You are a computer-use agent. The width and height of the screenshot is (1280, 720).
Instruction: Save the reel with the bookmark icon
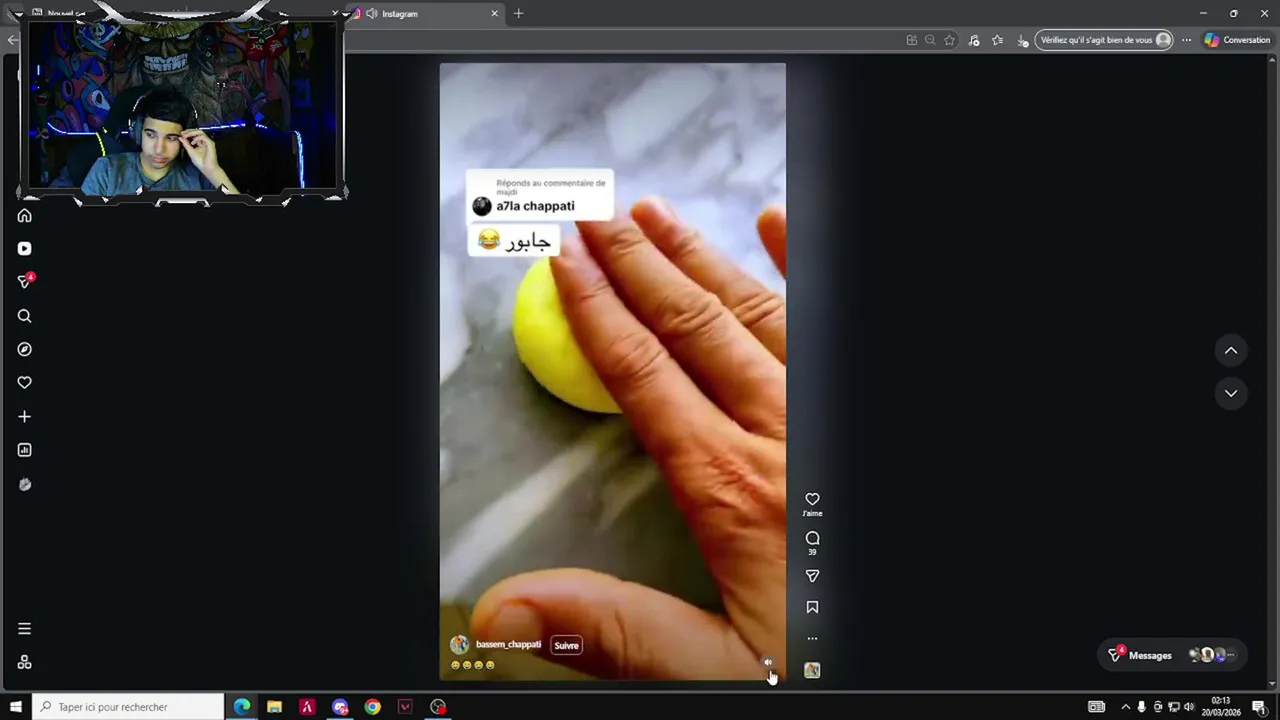812,607
